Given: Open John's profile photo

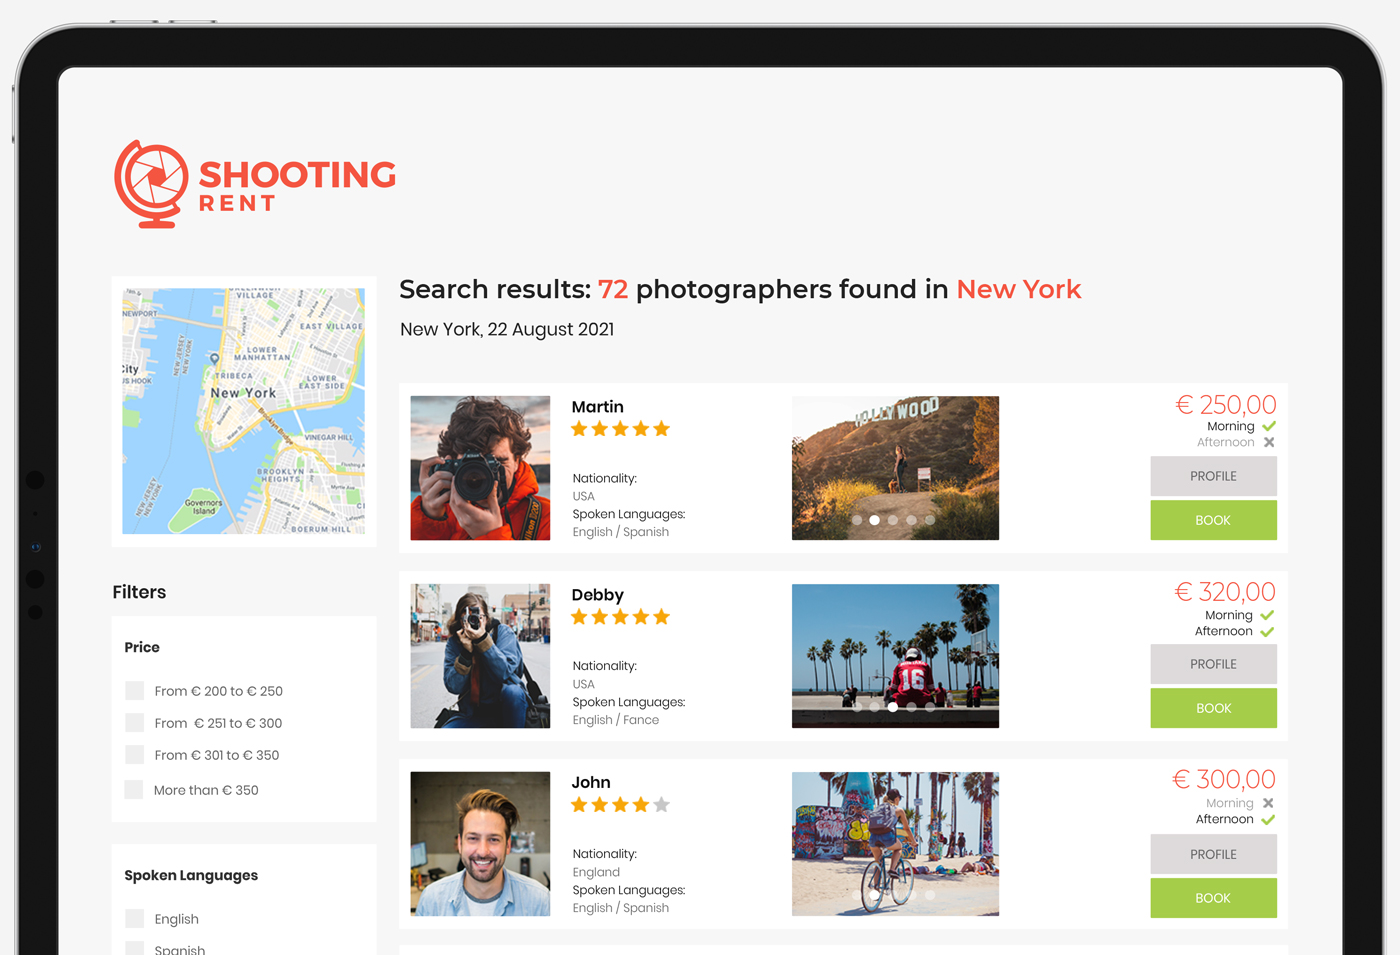Looking at the screenshot, I should (x=480, y=844).
